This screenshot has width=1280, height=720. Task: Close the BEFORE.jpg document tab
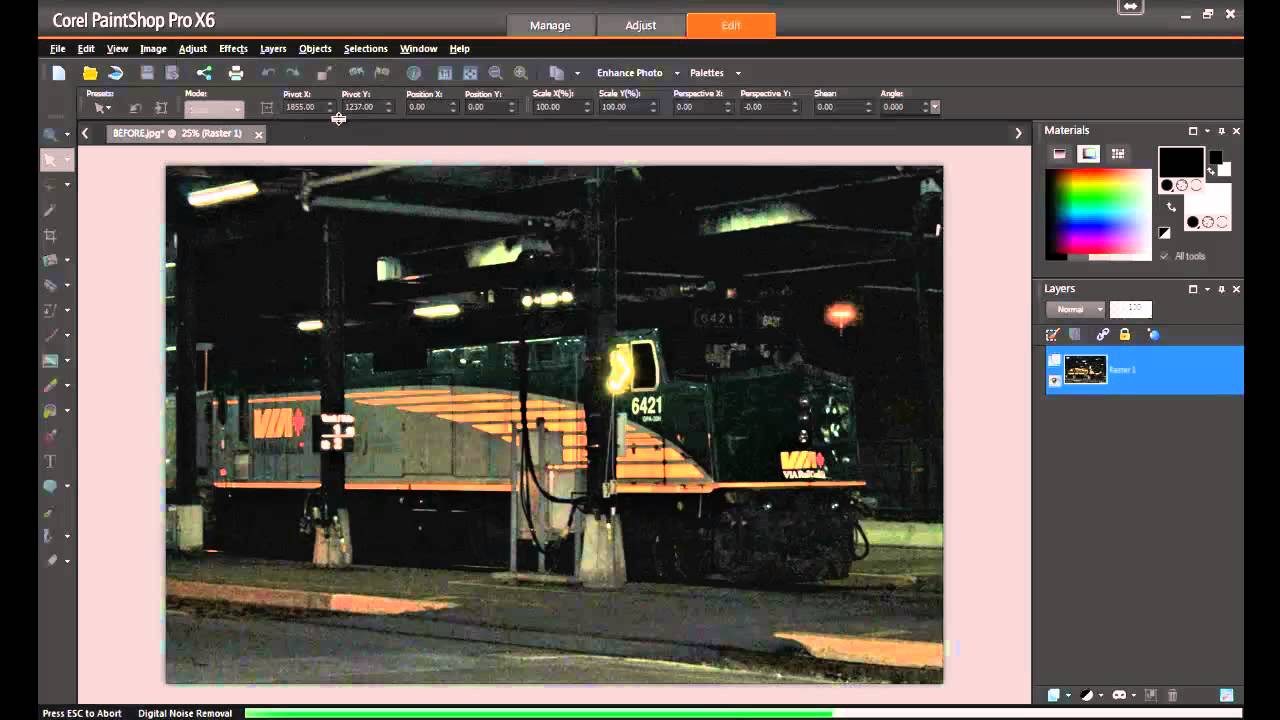[x=258, y=134]
